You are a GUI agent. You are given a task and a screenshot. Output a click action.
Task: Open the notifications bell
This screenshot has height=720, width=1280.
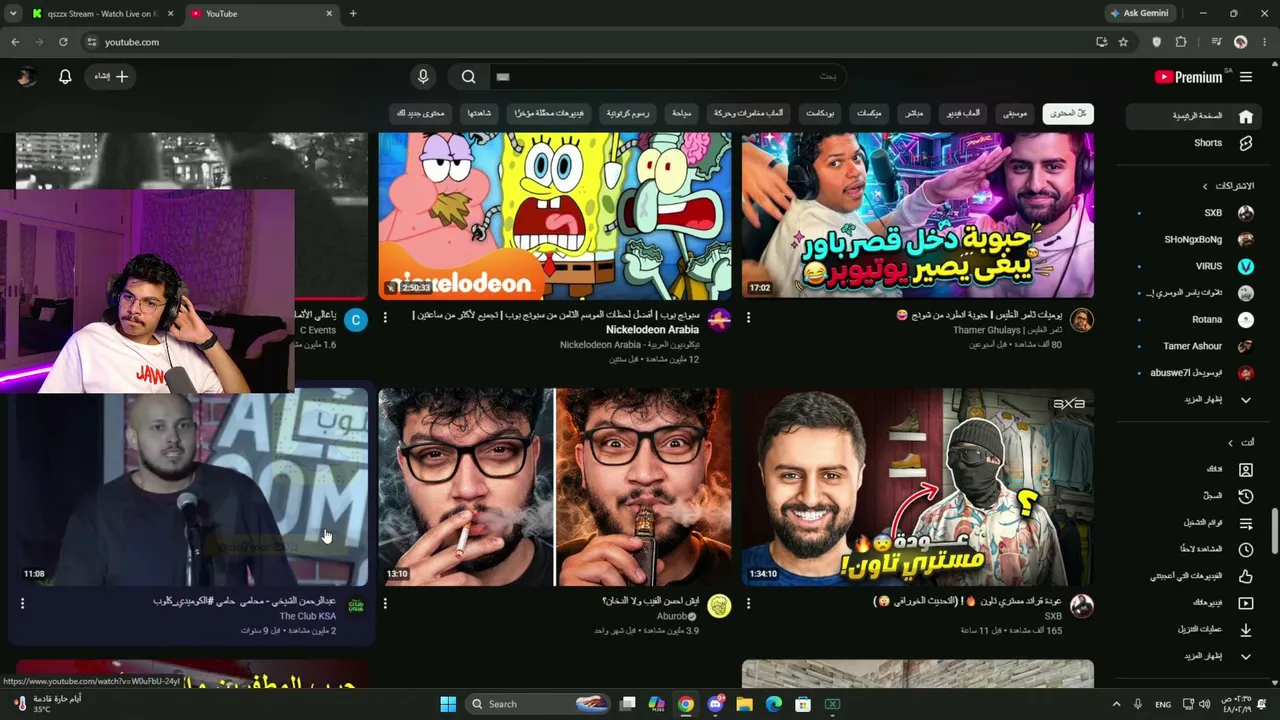coord(65,77)
